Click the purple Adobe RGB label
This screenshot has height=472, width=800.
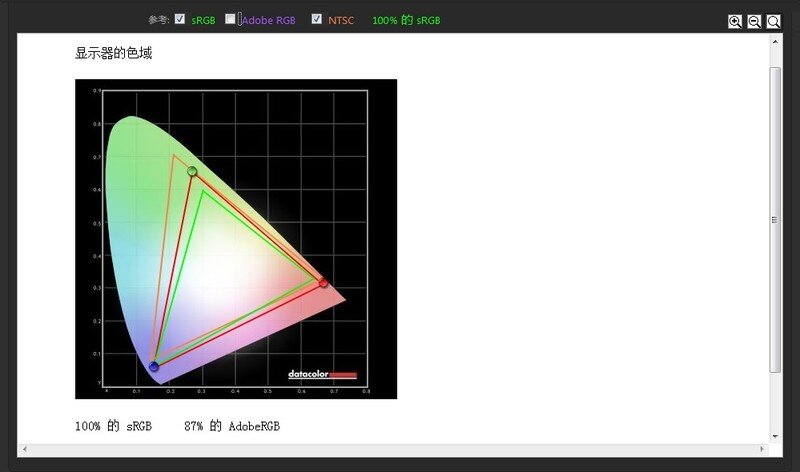point(268,20)
